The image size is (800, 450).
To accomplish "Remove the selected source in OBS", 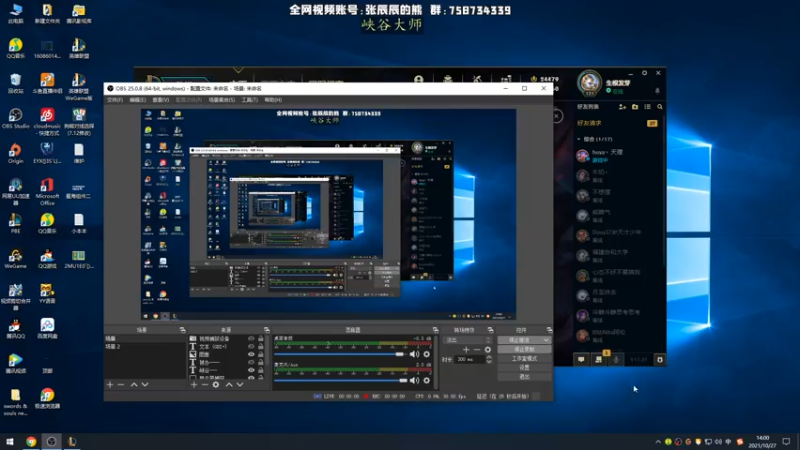I will click(205, 384).
